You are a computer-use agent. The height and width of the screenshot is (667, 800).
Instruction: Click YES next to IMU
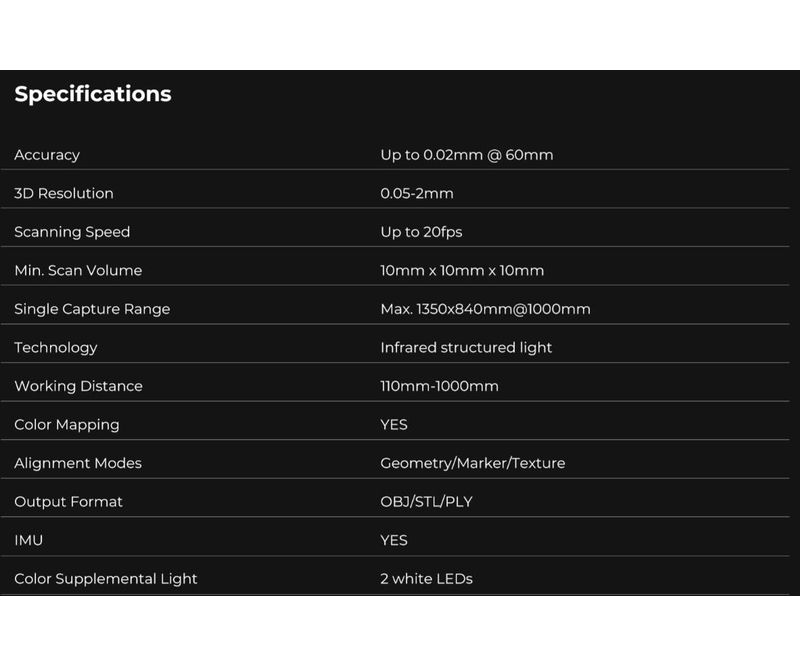coord(393,540)
